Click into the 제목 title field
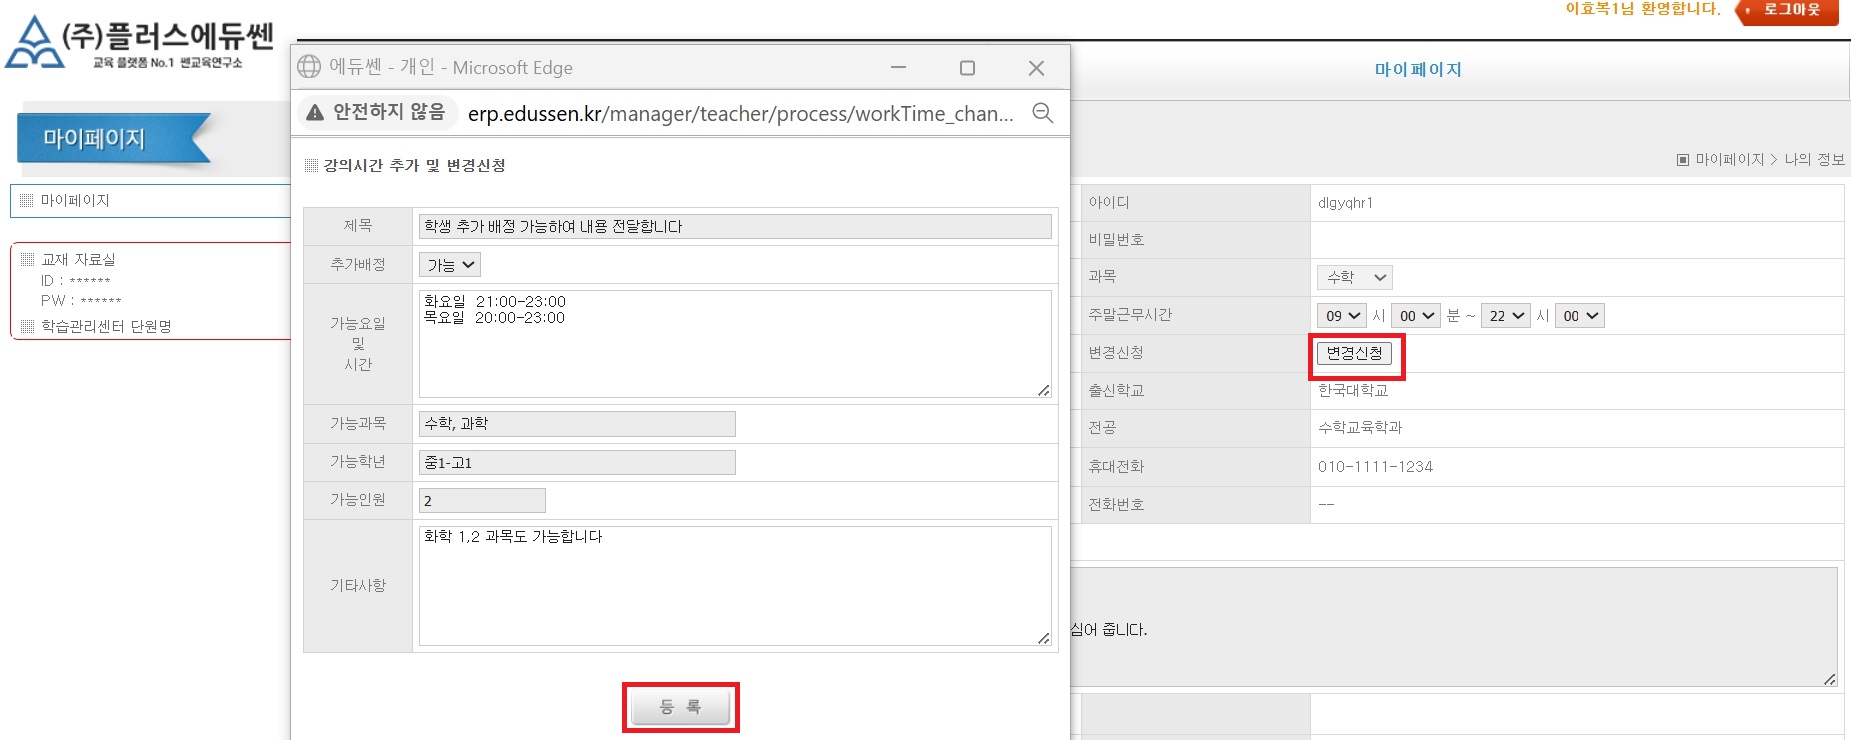This screenshot has width=1855, height=740. click(x=734, y=227)
